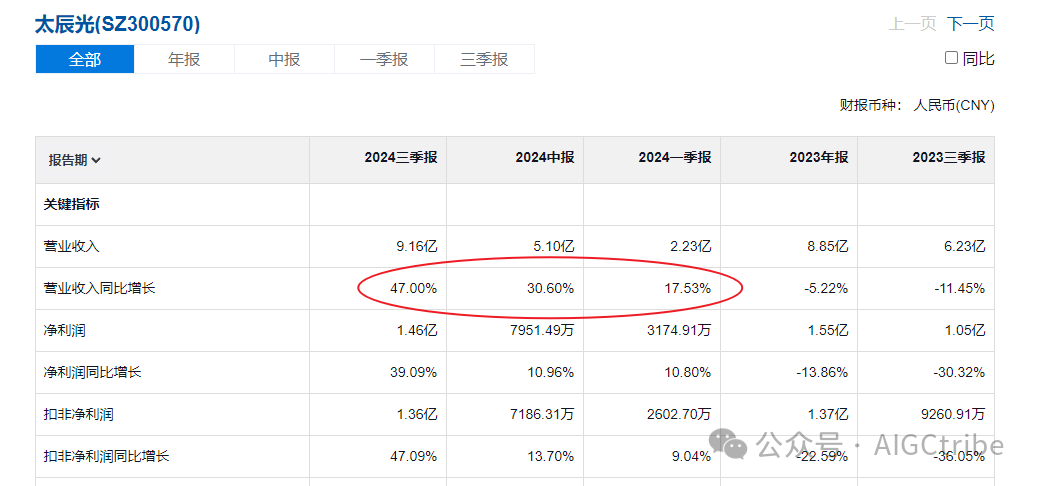The width and height of the screenshot is (1037, 486).
Task: Expand the 报告期 dropdown arrow
Action: click(x=97, y=161)
